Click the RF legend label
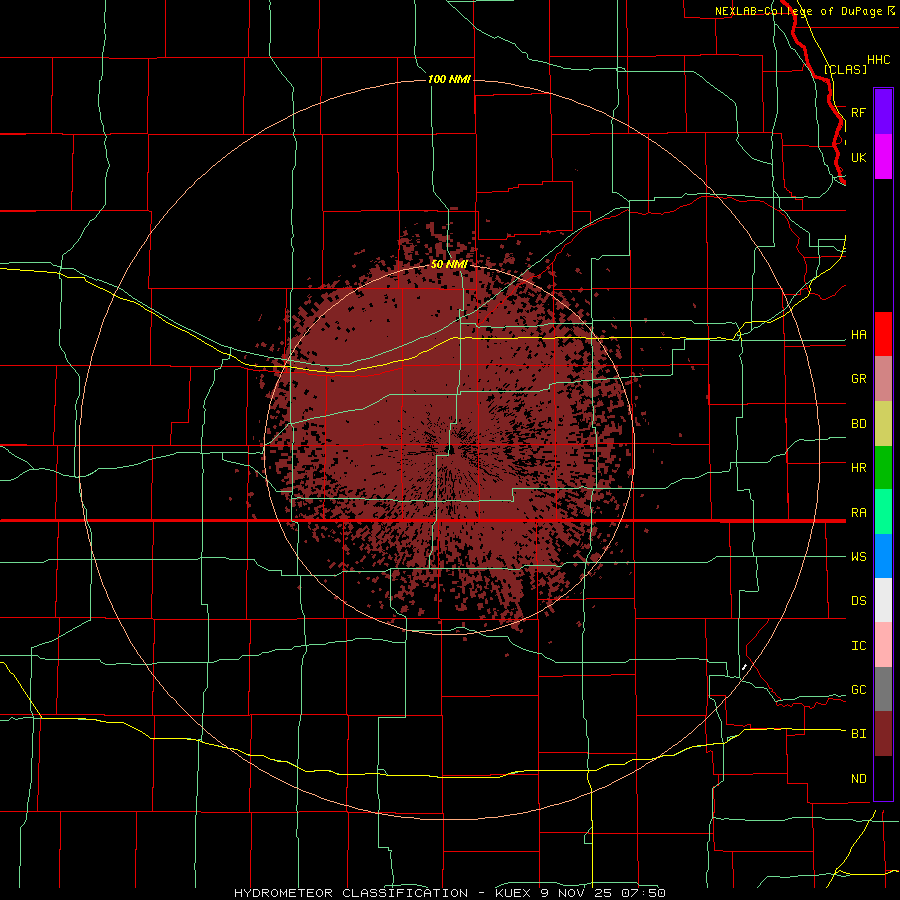The width and height of the screenshot is (900, 900). pos(858,112)
